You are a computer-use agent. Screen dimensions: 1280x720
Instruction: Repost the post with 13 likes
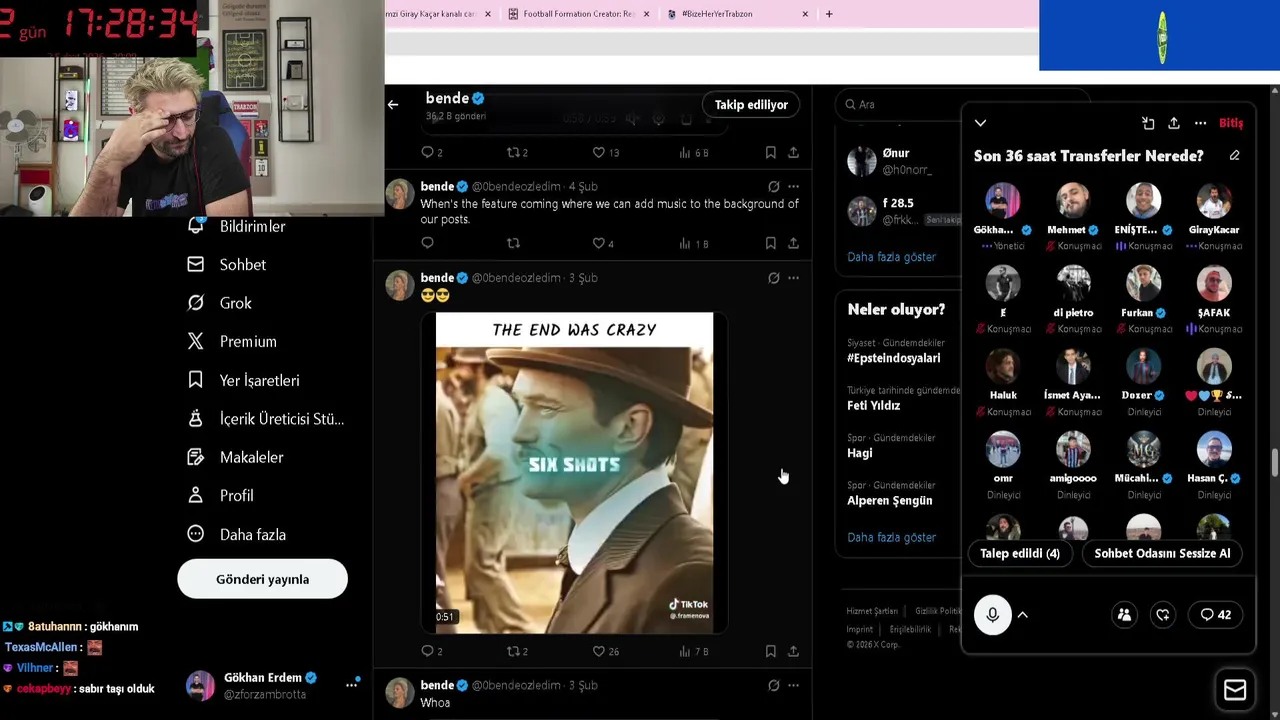click(516, 152)
